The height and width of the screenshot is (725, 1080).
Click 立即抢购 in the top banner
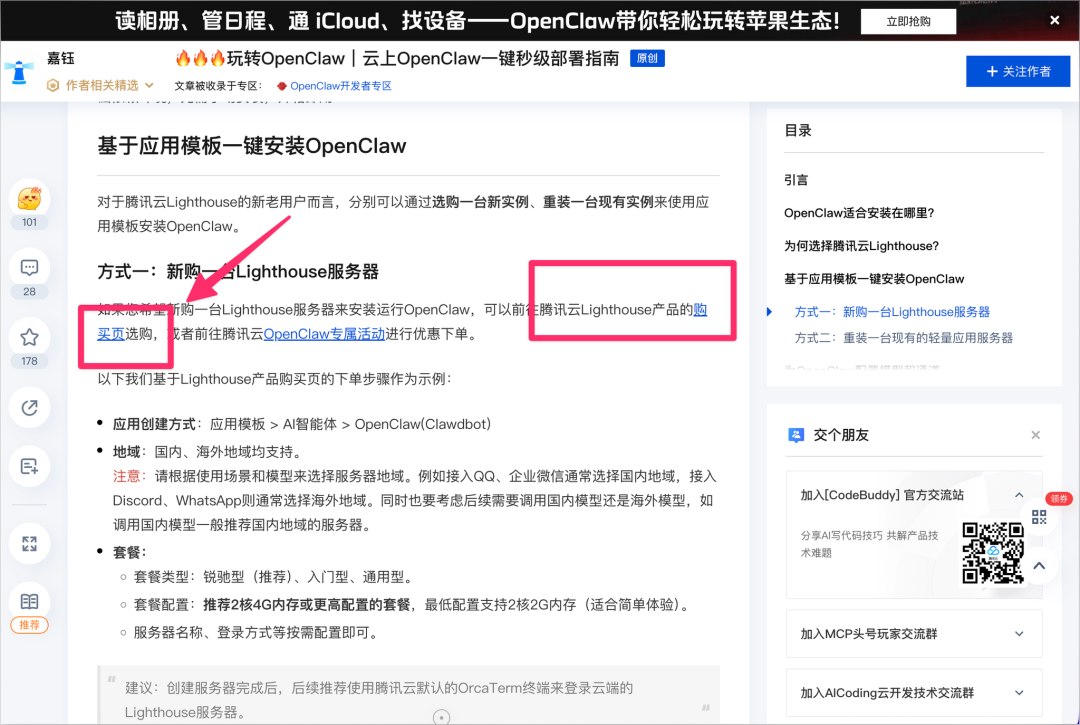click(908, 20)
